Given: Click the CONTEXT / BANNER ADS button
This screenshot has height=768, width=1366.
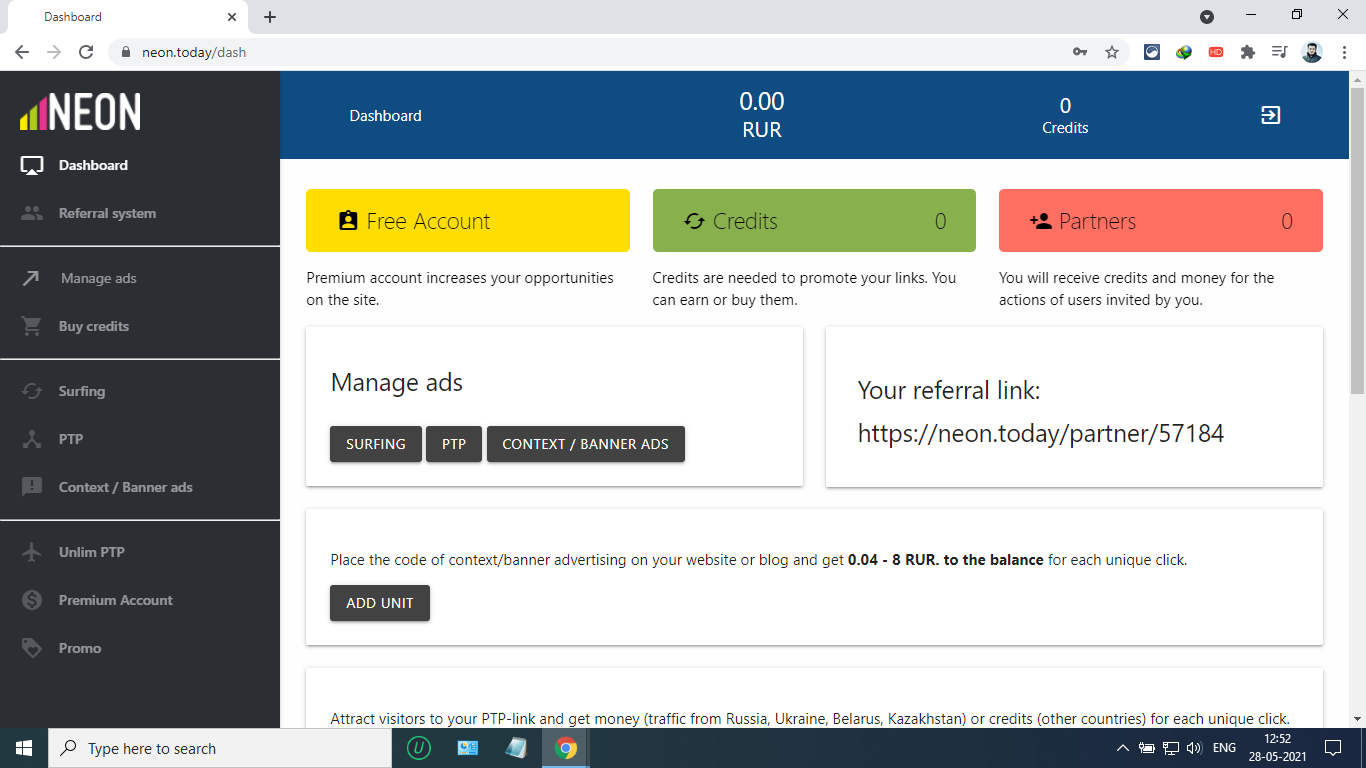Looking at the screenshot, I should [x=586, y=444].
